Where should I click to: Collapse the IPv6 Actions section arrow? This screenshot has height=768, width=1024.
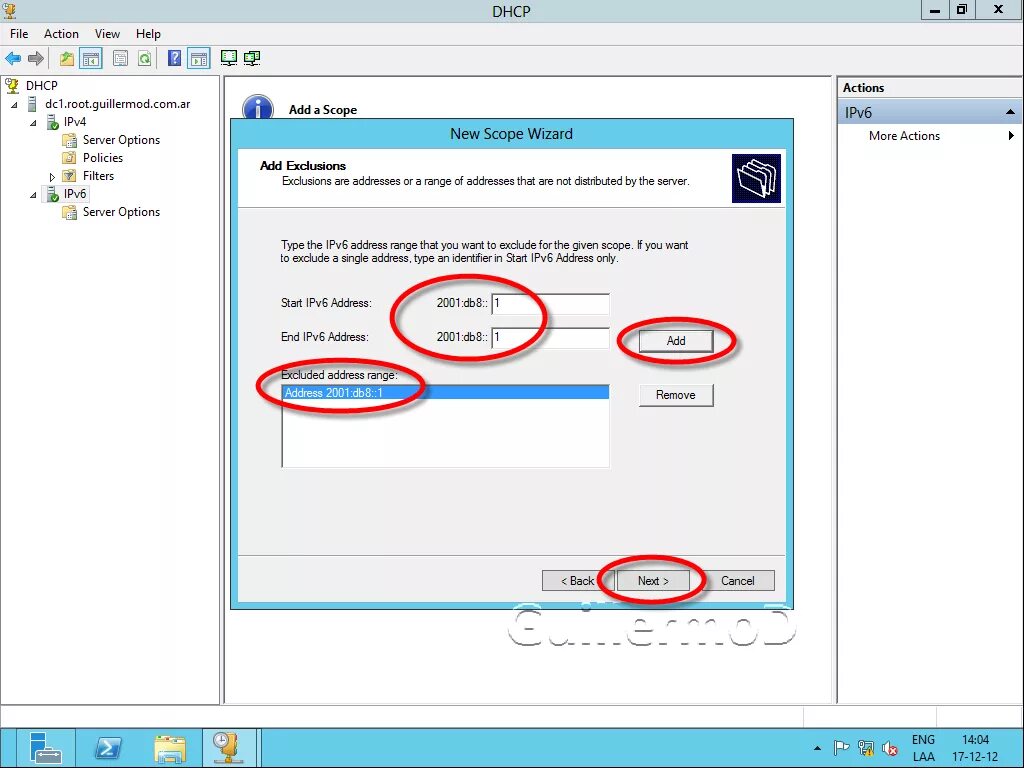[1010, 112]
